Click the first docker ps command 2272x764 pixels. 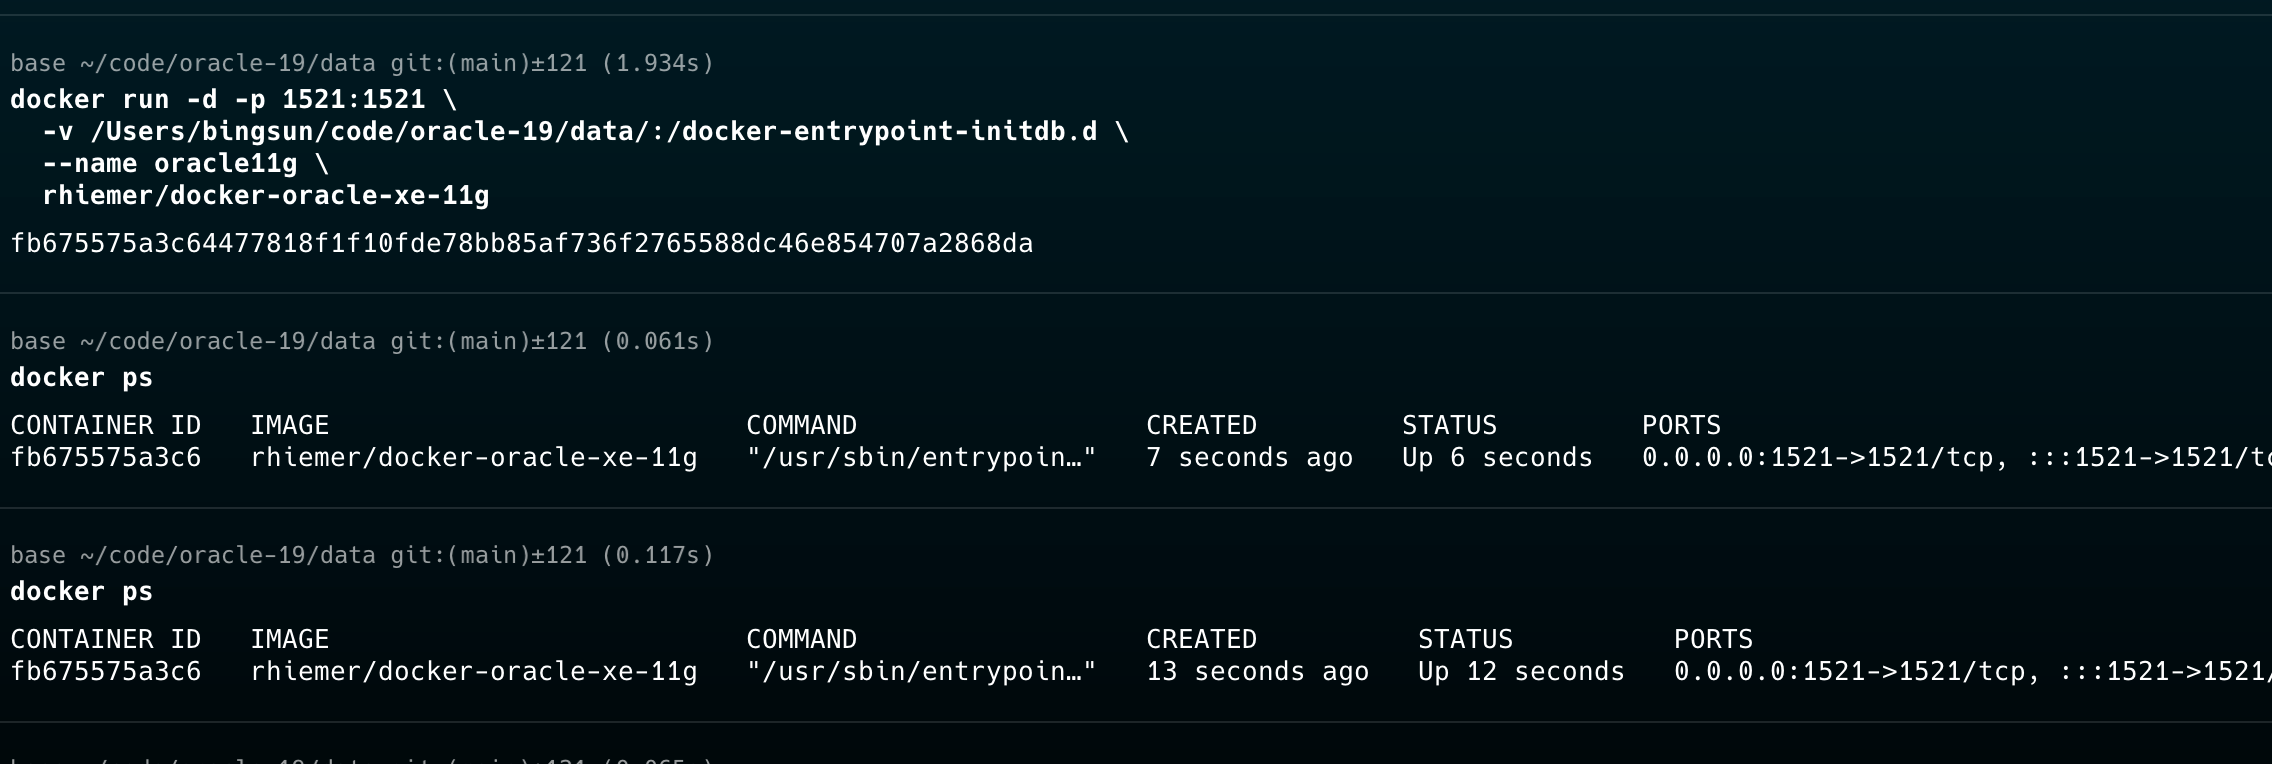pos(81,378)
